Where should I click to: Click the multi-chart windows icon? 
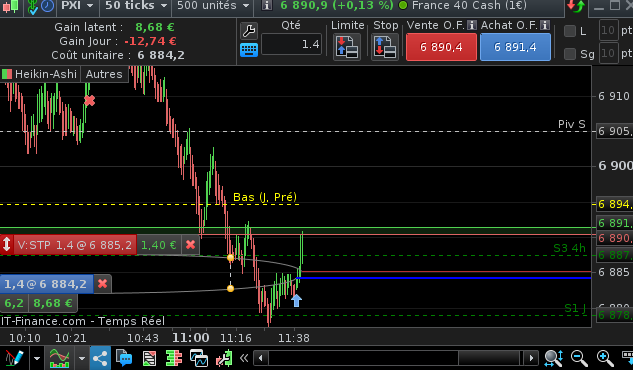click(199, 358)
